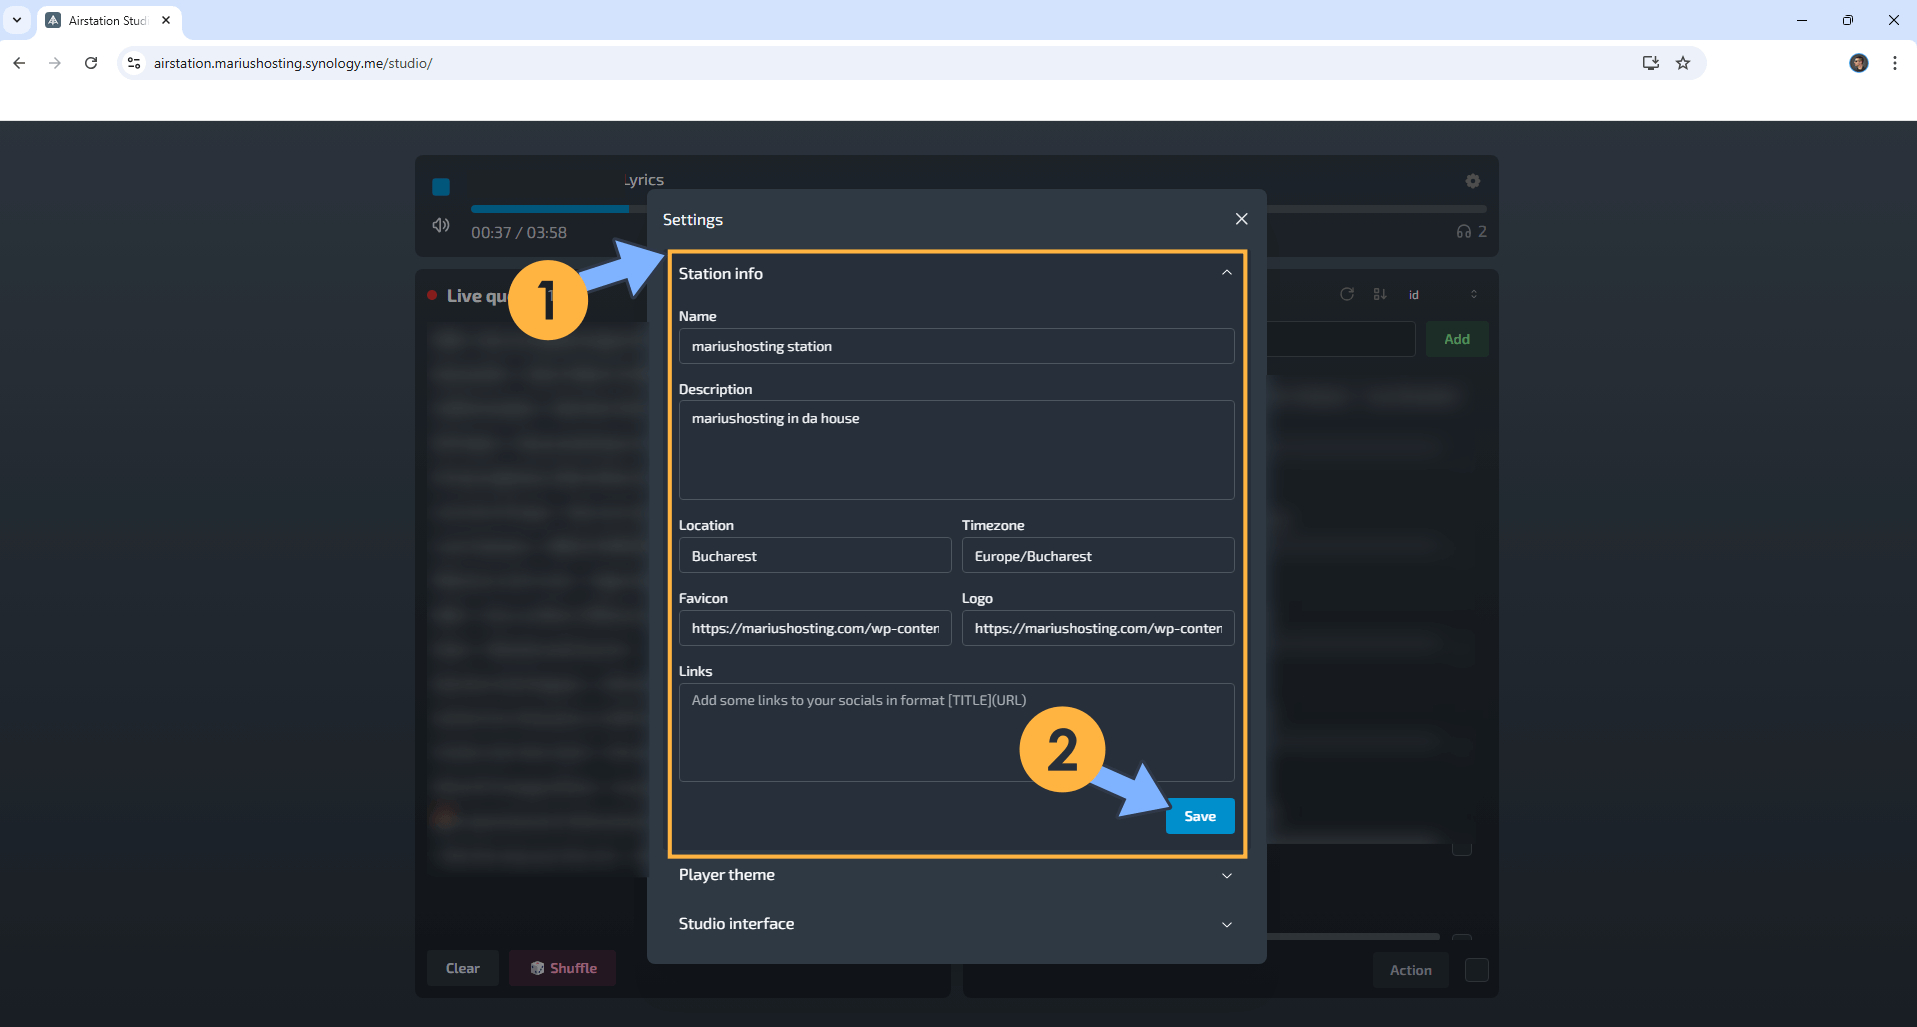1917x1027 pixels.
Task: Open the gear settings icon above the queue
Action: [x=1471, y=181]
